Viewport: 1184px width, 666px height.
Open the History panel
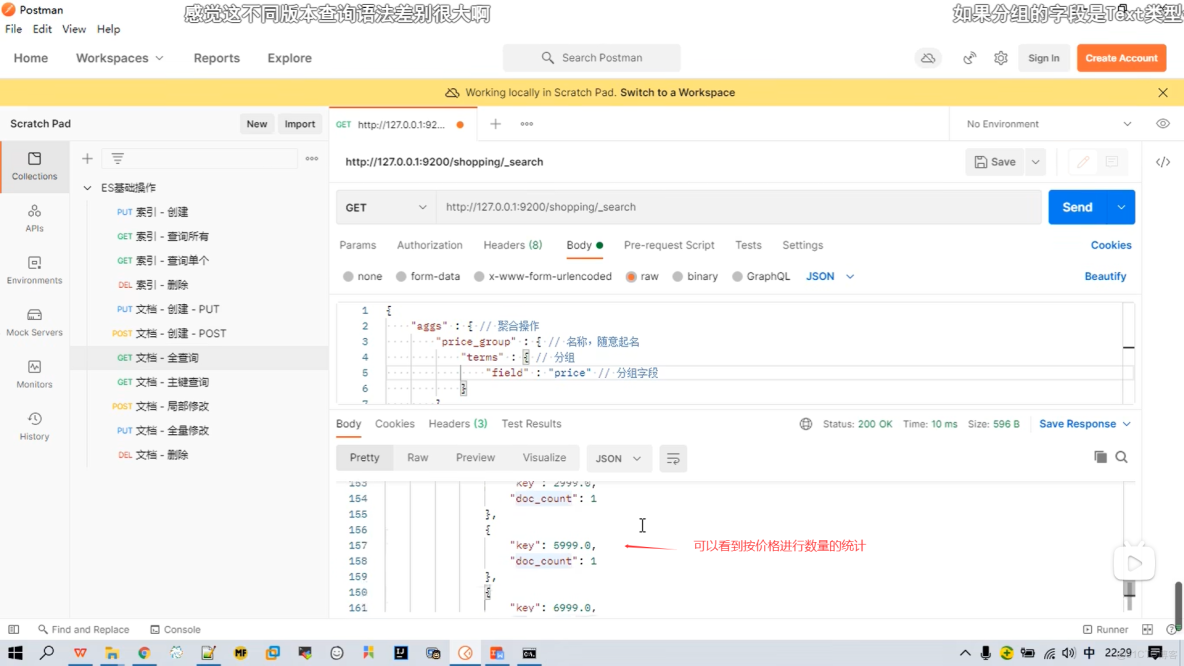click(34, 425)
